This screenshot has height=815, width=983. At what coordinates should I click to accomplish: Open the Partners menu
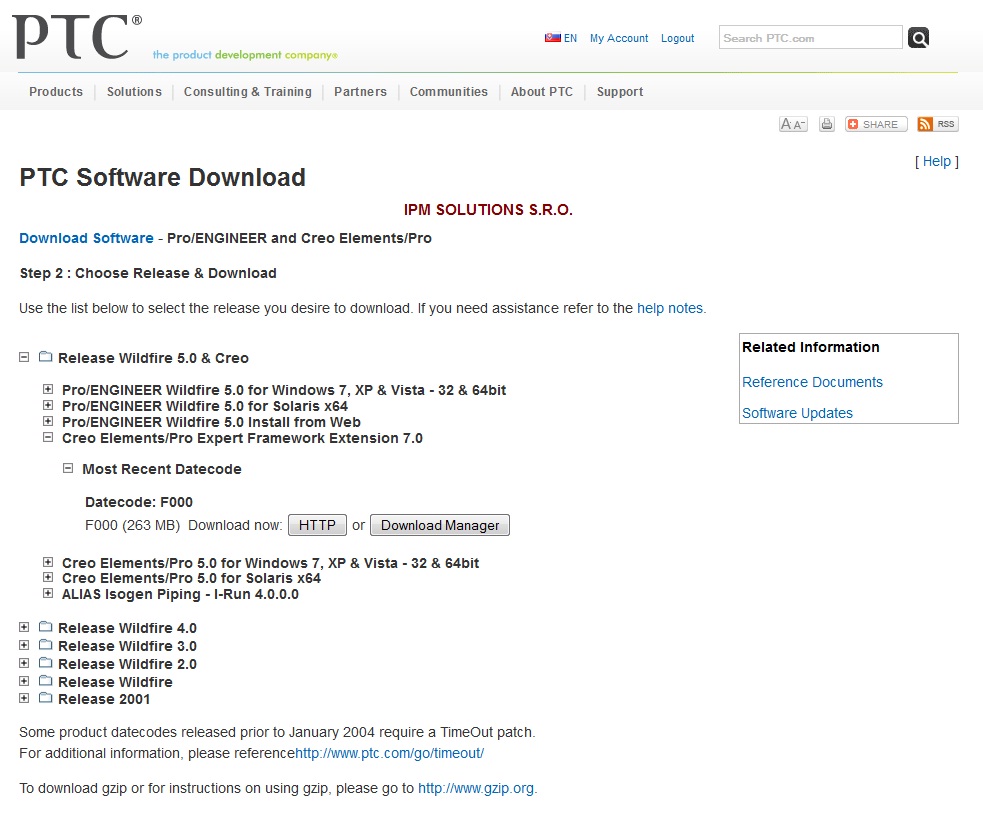pyautogui.click(x=360, y=92)
